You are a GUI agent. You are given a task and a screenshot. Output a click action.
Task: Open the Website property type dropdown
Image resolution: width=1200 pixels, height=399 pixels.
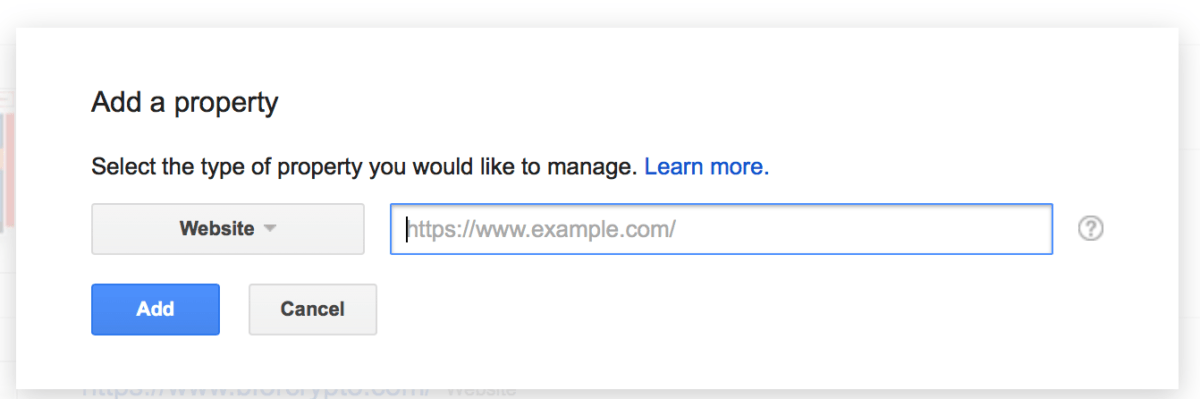click(x=228, y=229)
